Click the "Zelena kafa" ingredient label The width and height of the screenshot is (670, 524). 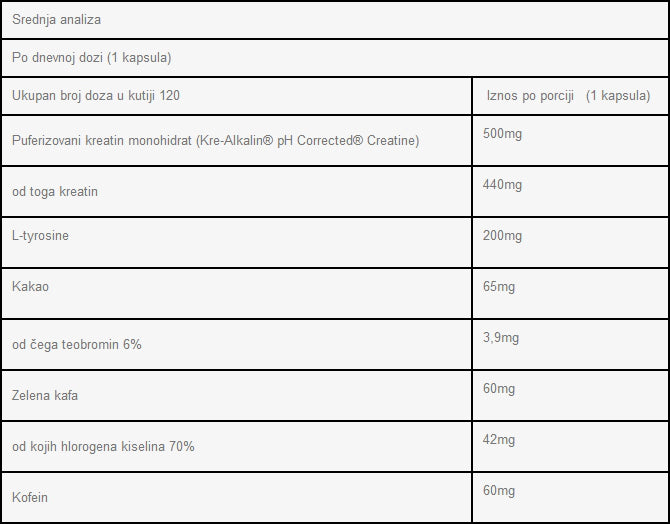[x=45, y=395]
